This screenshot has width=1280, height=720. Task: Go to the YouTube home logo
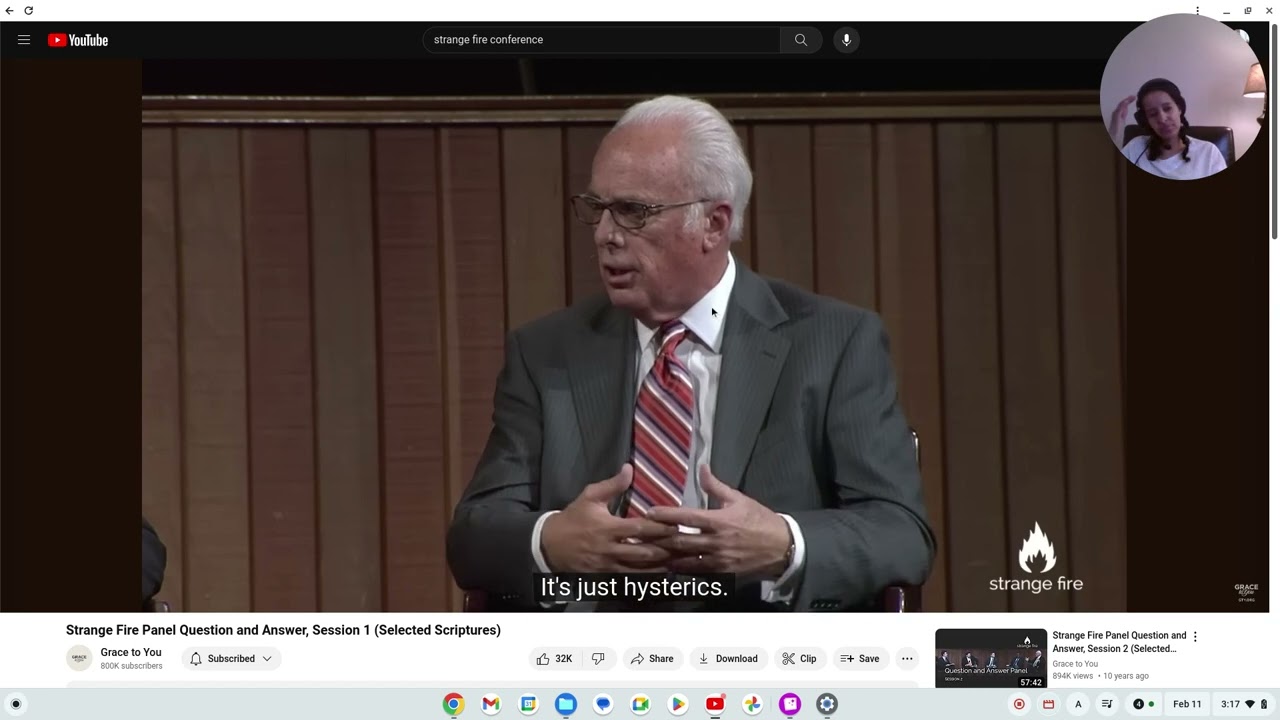click(x=78, y=40)
